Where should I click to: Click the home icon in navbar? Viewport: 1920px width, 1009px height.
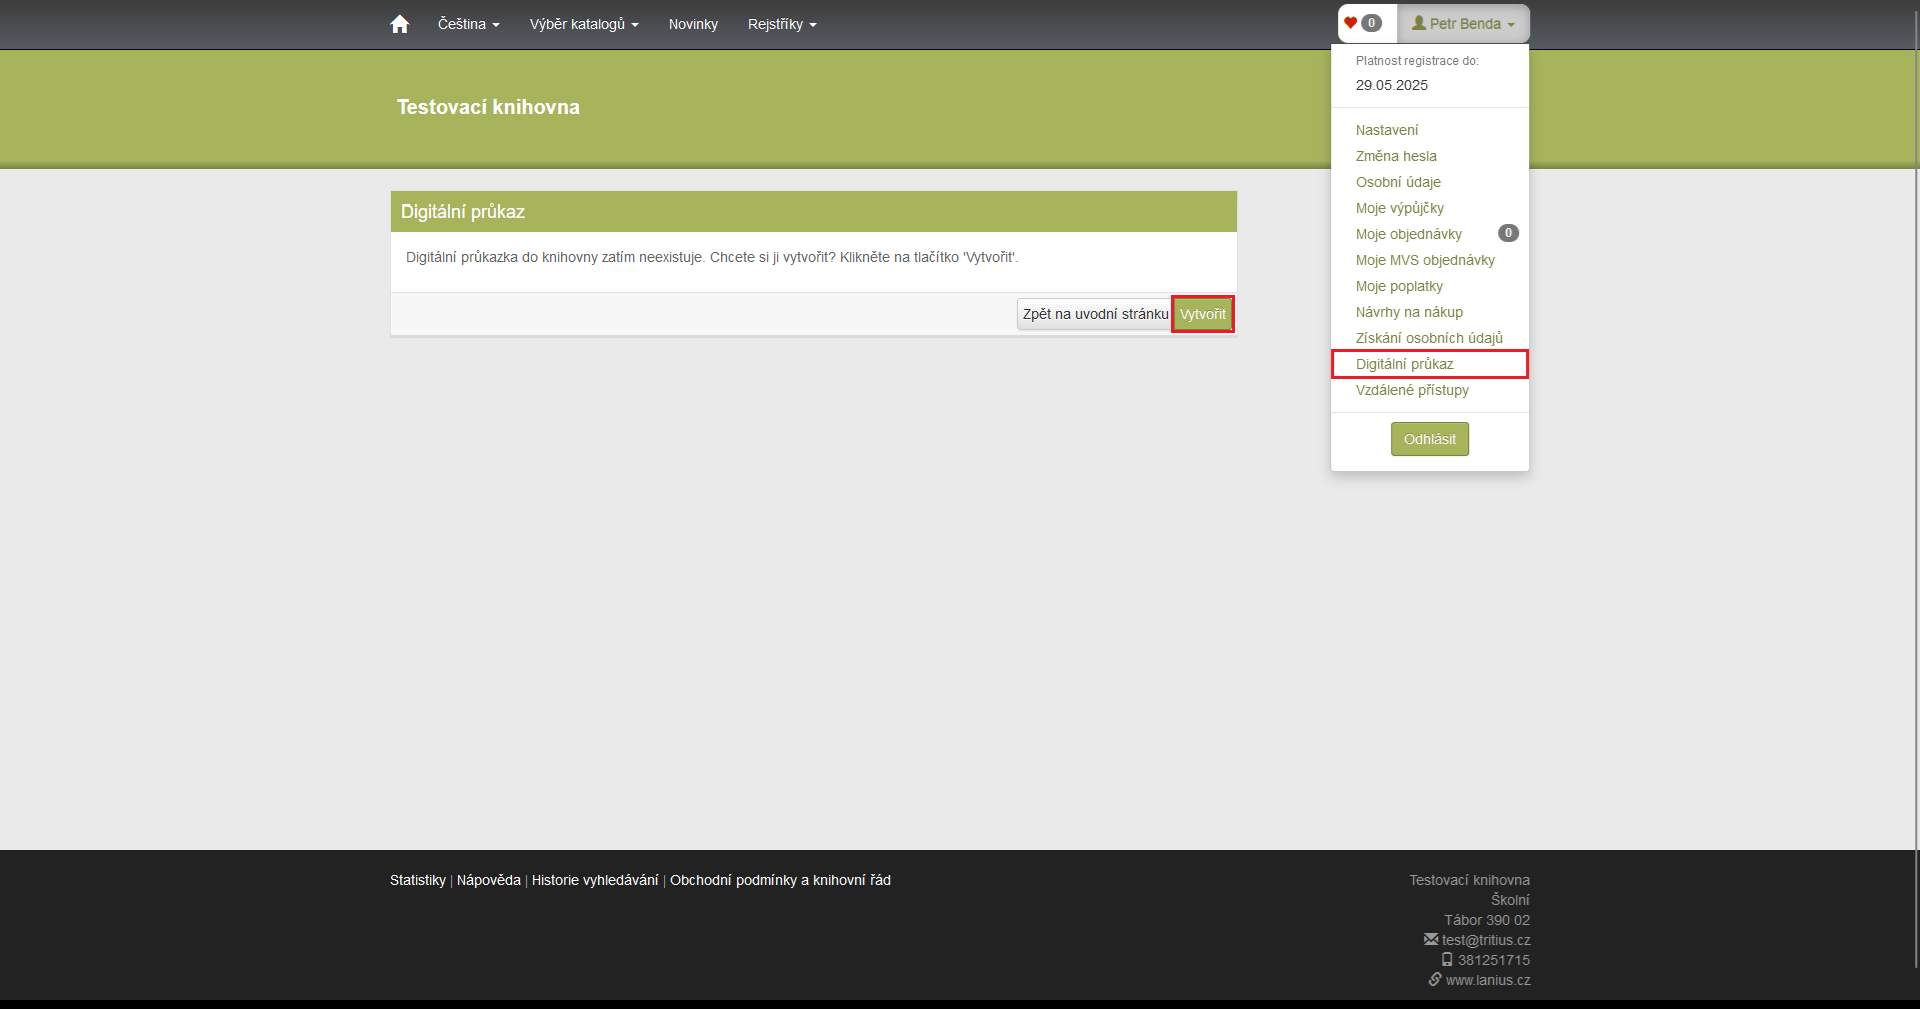[x=399, y=24]
